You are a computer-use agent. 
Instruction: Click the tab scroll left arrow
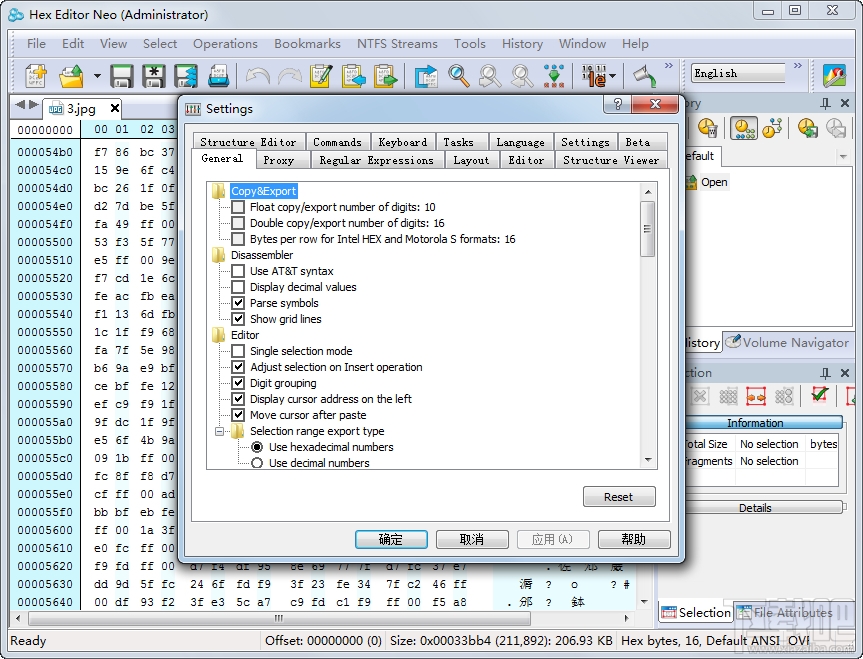click(x=20, y=104)
